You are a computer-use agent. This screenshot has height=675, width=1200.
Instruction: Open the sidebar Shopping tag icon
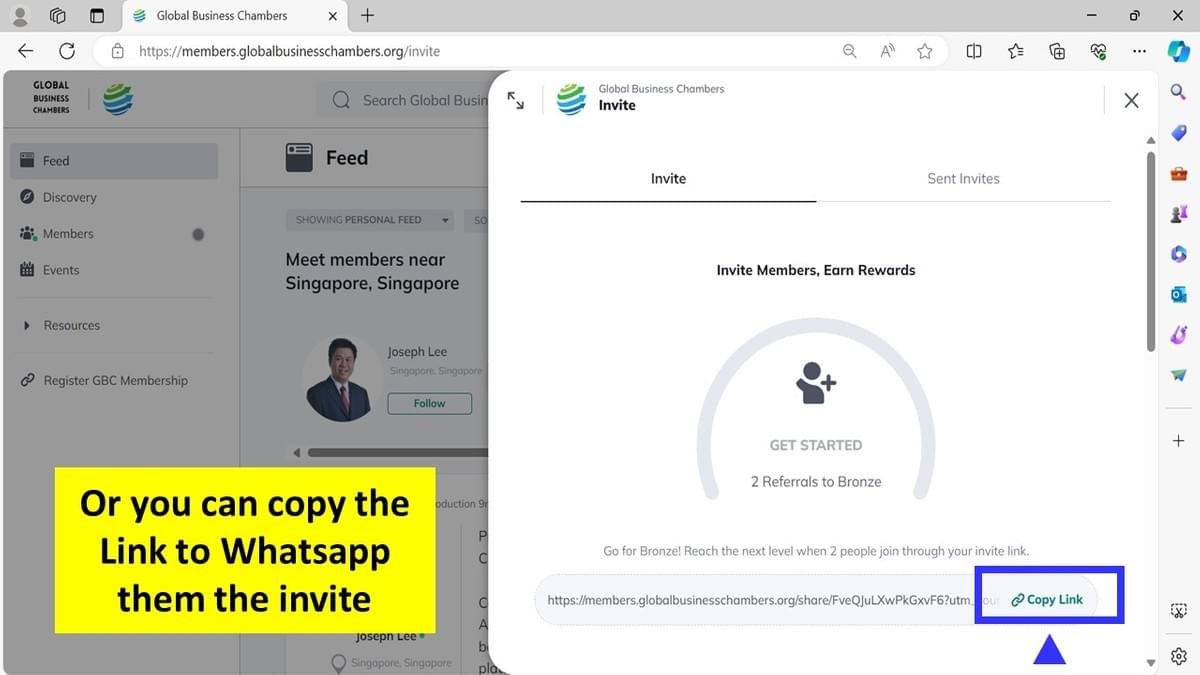1178,133
